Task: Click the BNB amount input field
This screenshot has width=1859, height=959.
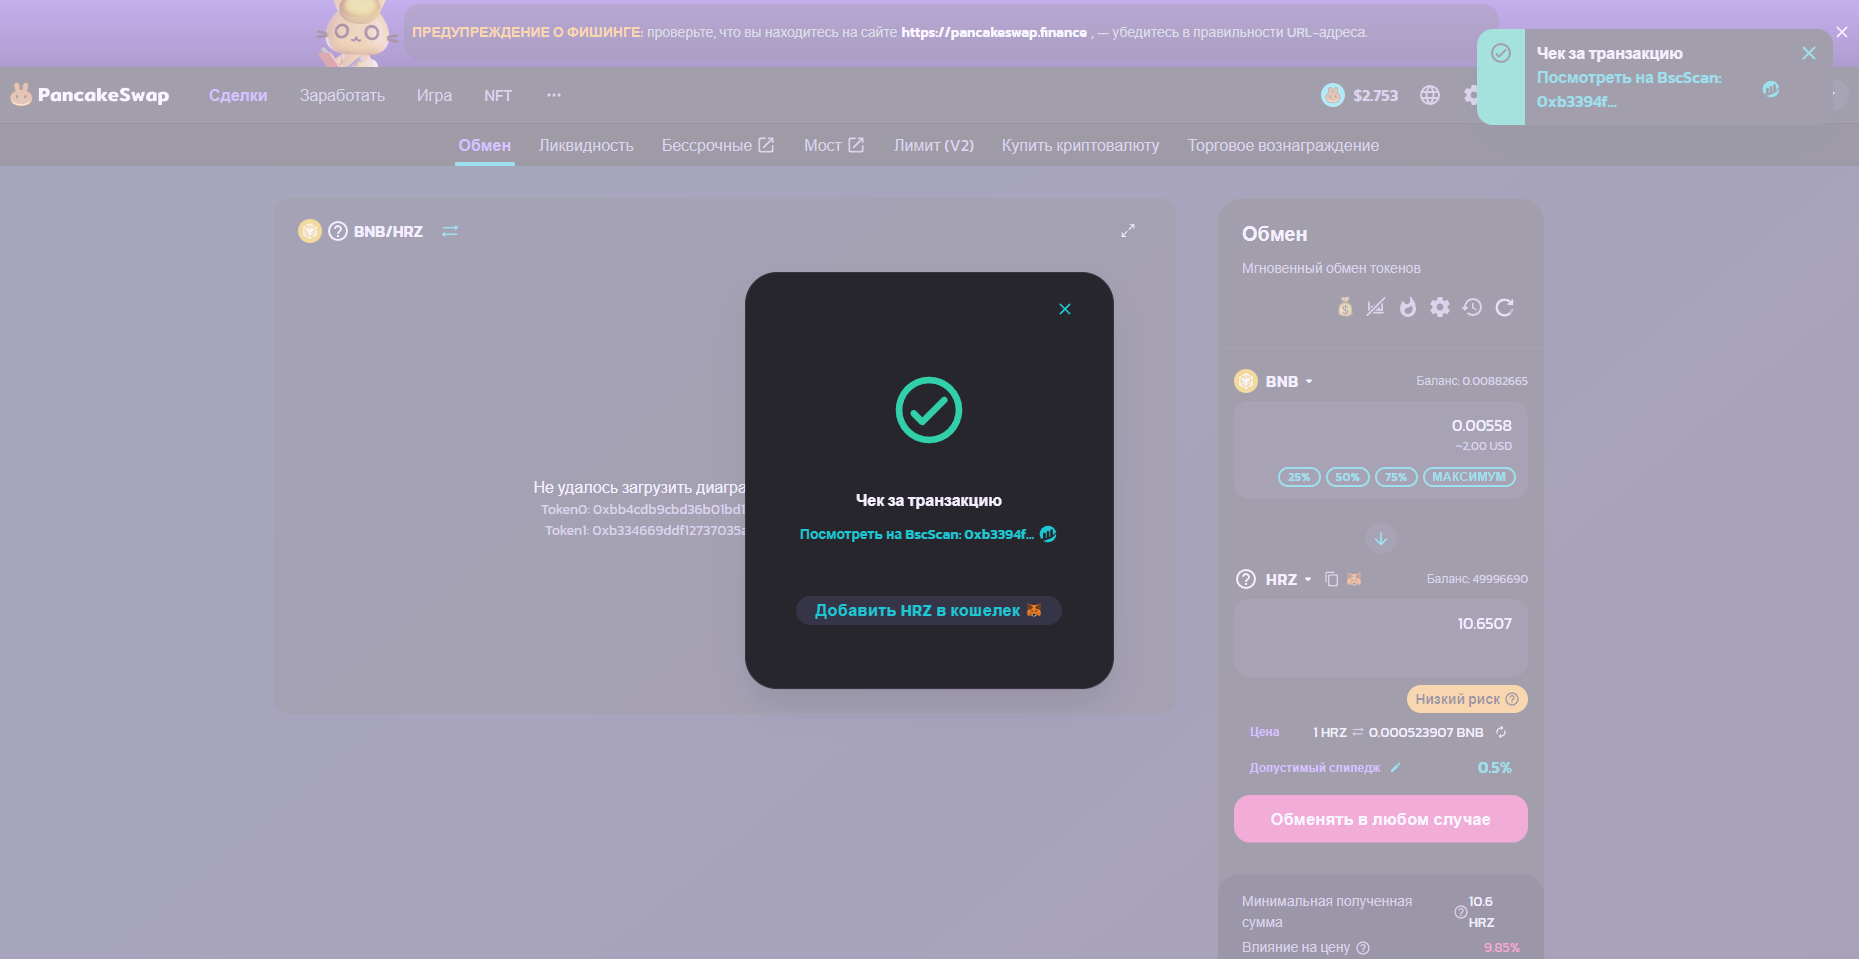Action: coord(1380,426)
